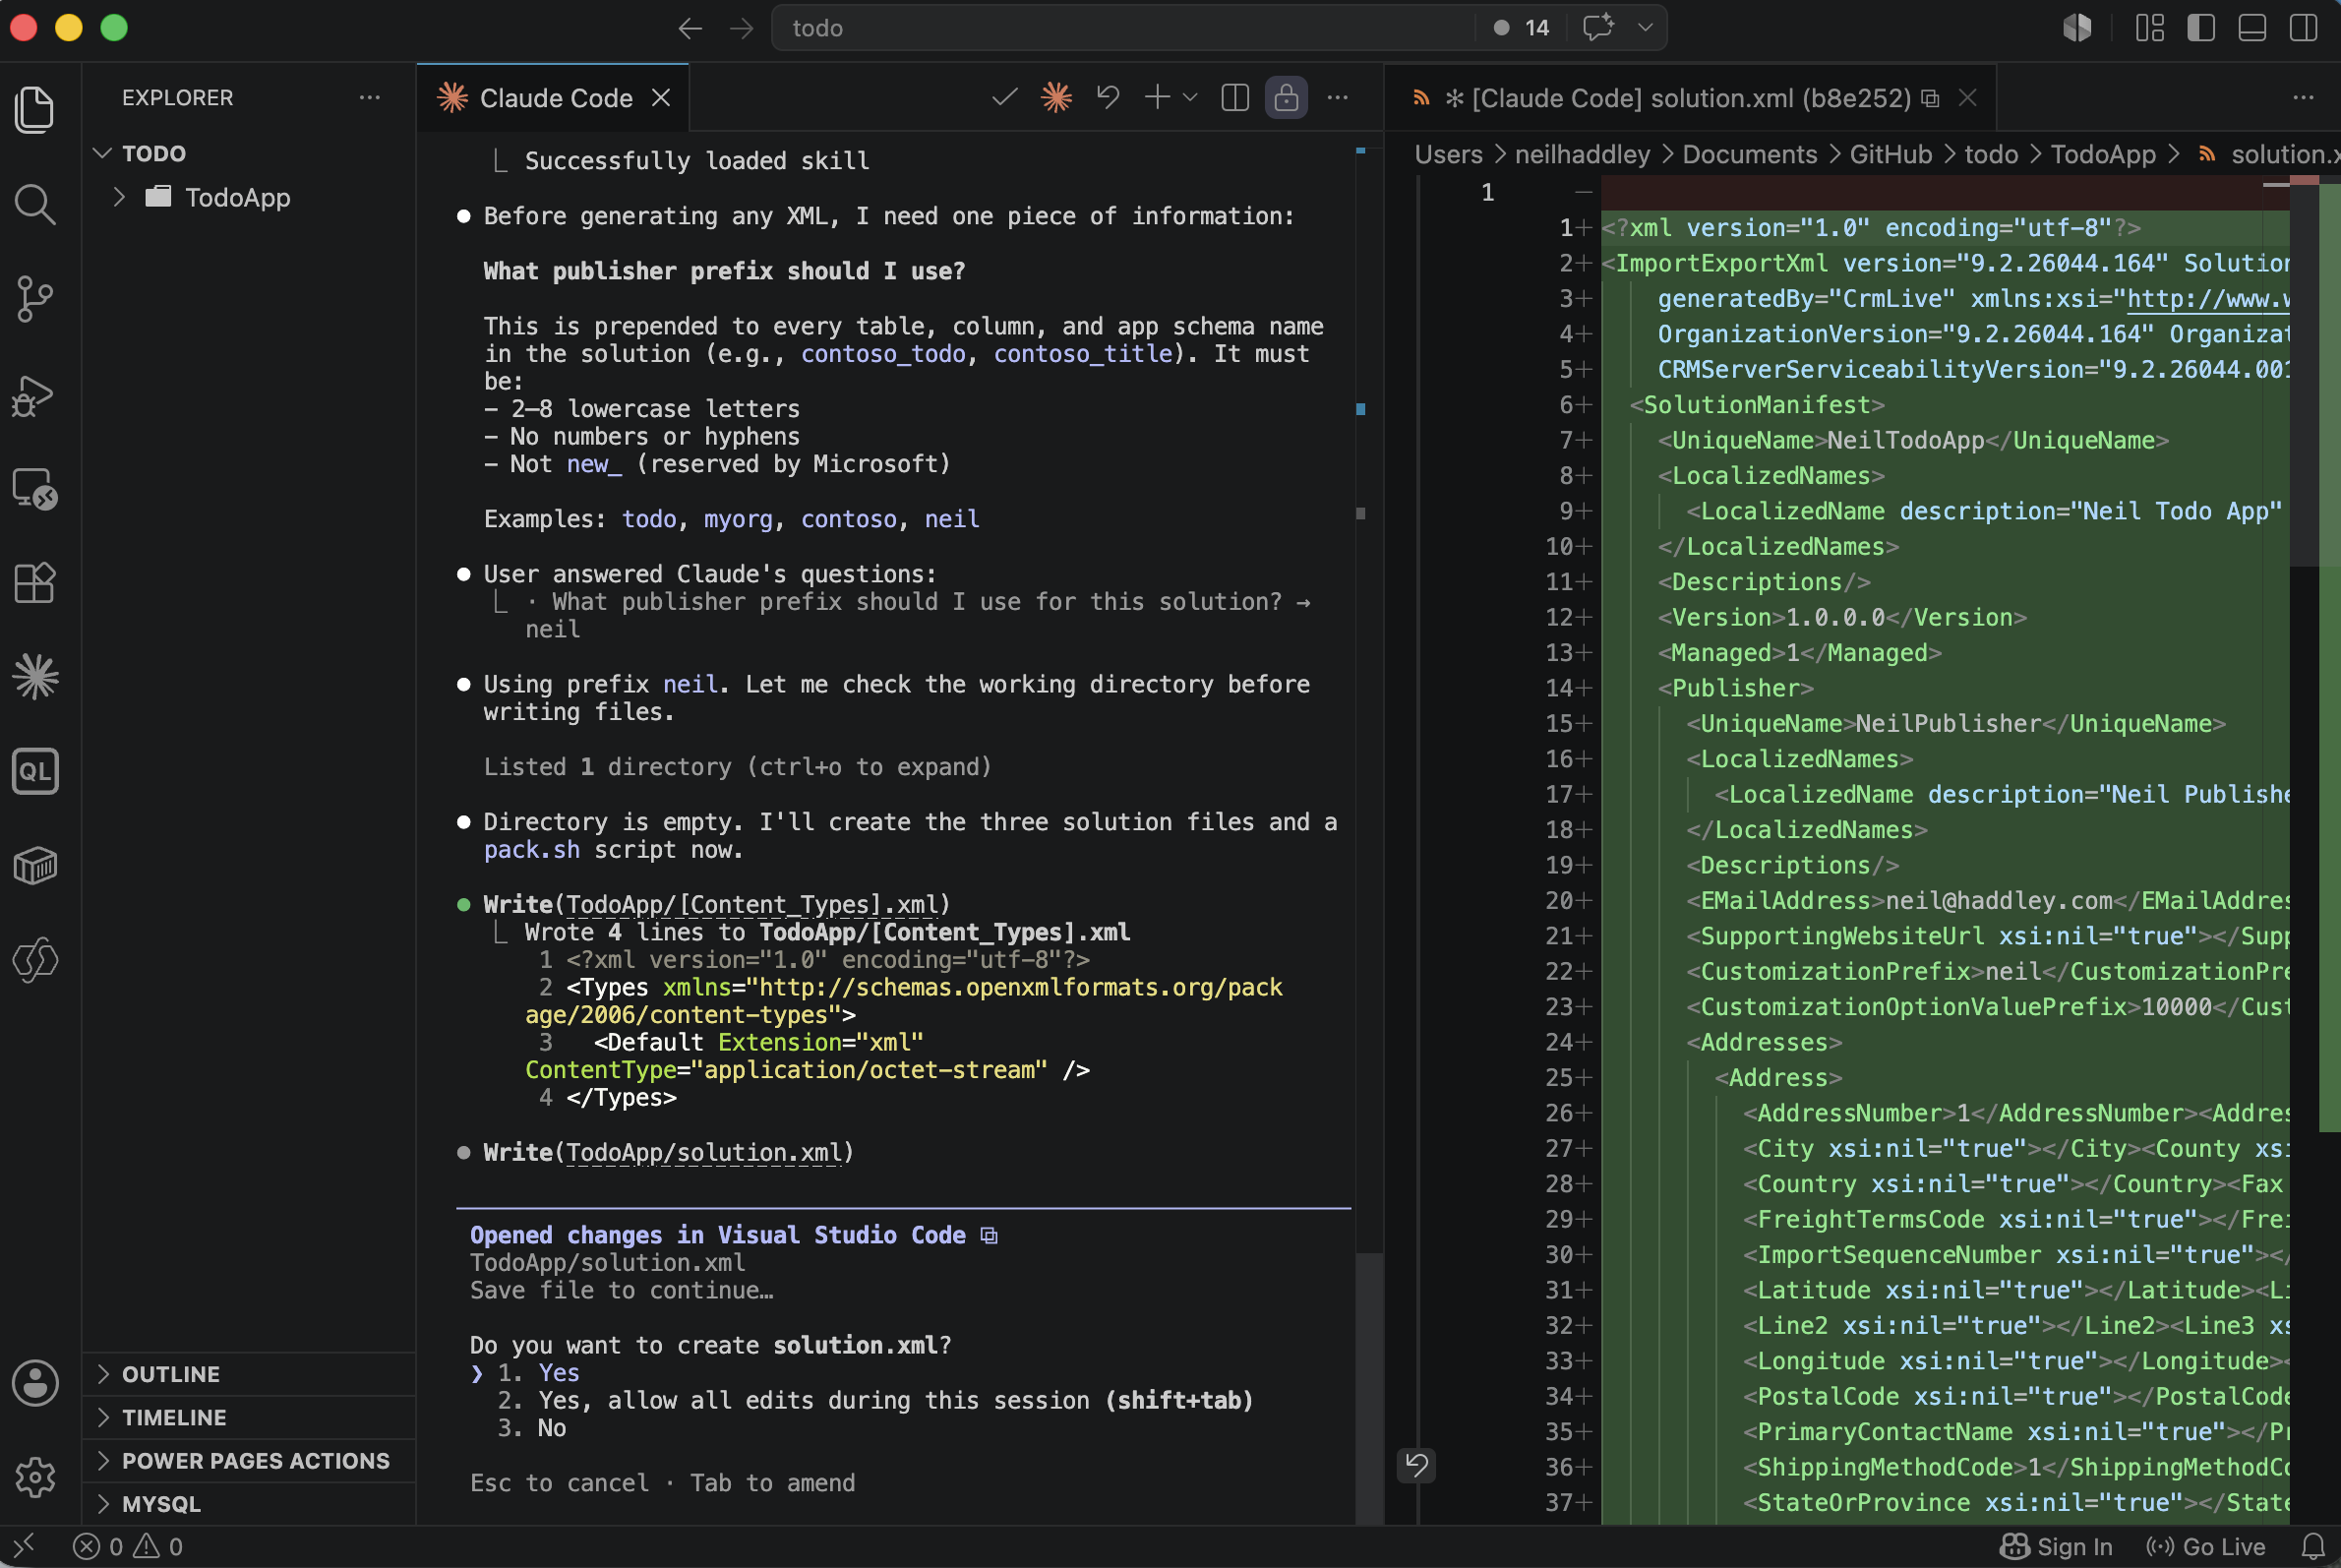Screen dimensions: 2341x1568
Task: Open Claude Code icon in activity bar
Action: (35, 677)
